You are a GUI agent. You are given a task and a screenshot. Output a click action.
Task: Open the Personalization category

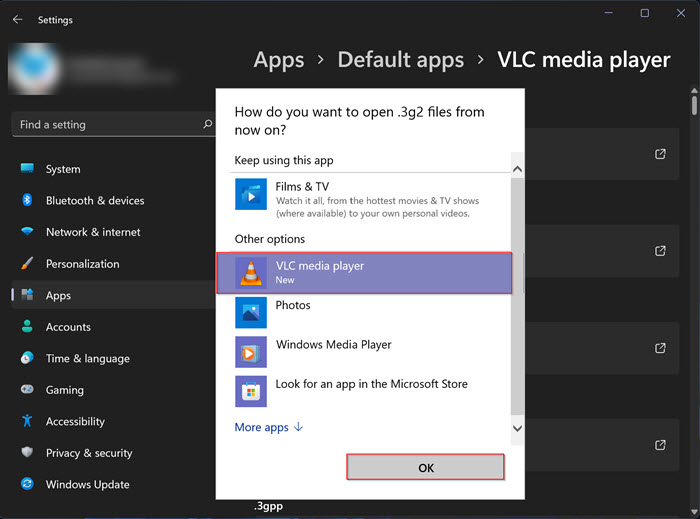click(83, 264)
